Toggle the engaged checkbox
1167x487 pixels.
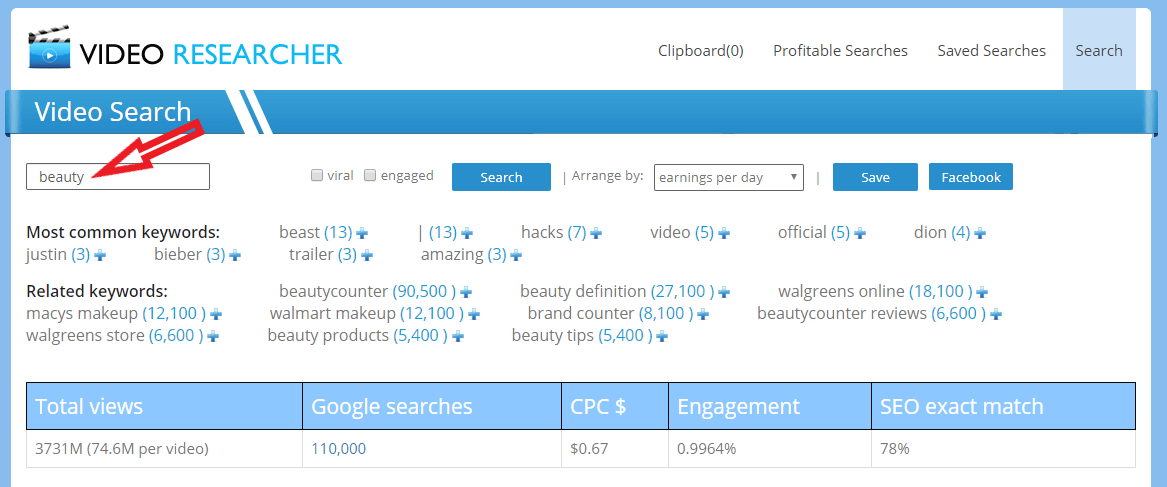coord(370,176)
